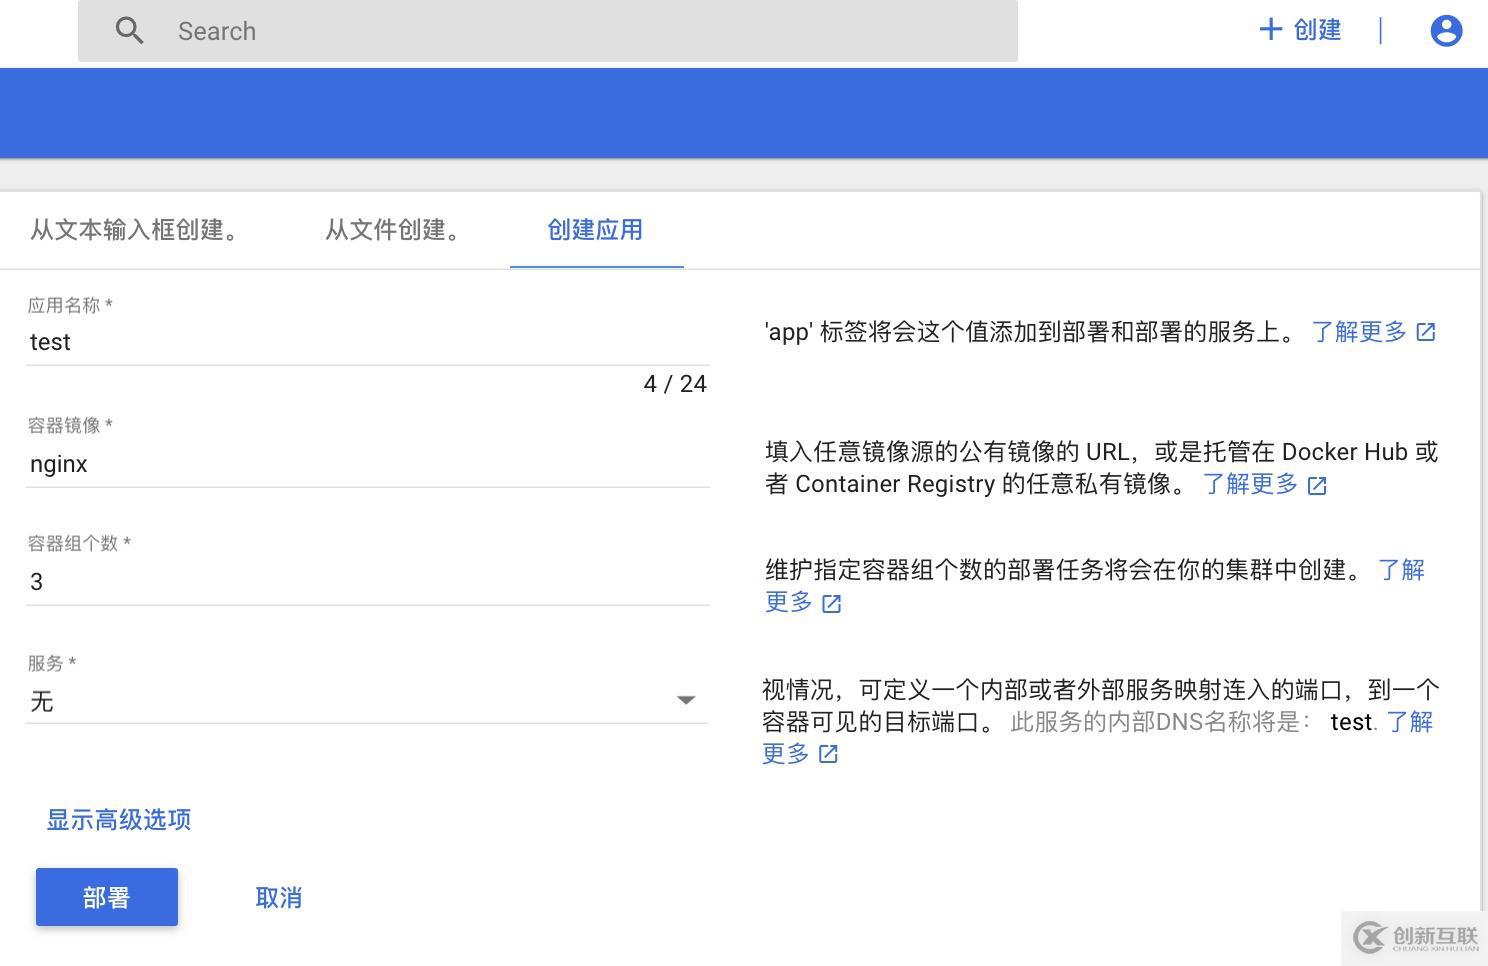
Task: Switch to the 从文件创建 tab
Action: [394, 230]
